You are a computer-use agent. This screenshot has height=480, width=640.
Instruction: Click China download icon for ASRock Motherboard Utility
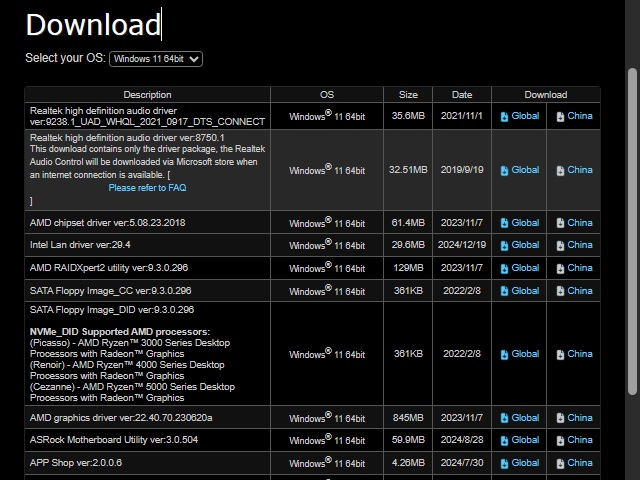point(560,440)
